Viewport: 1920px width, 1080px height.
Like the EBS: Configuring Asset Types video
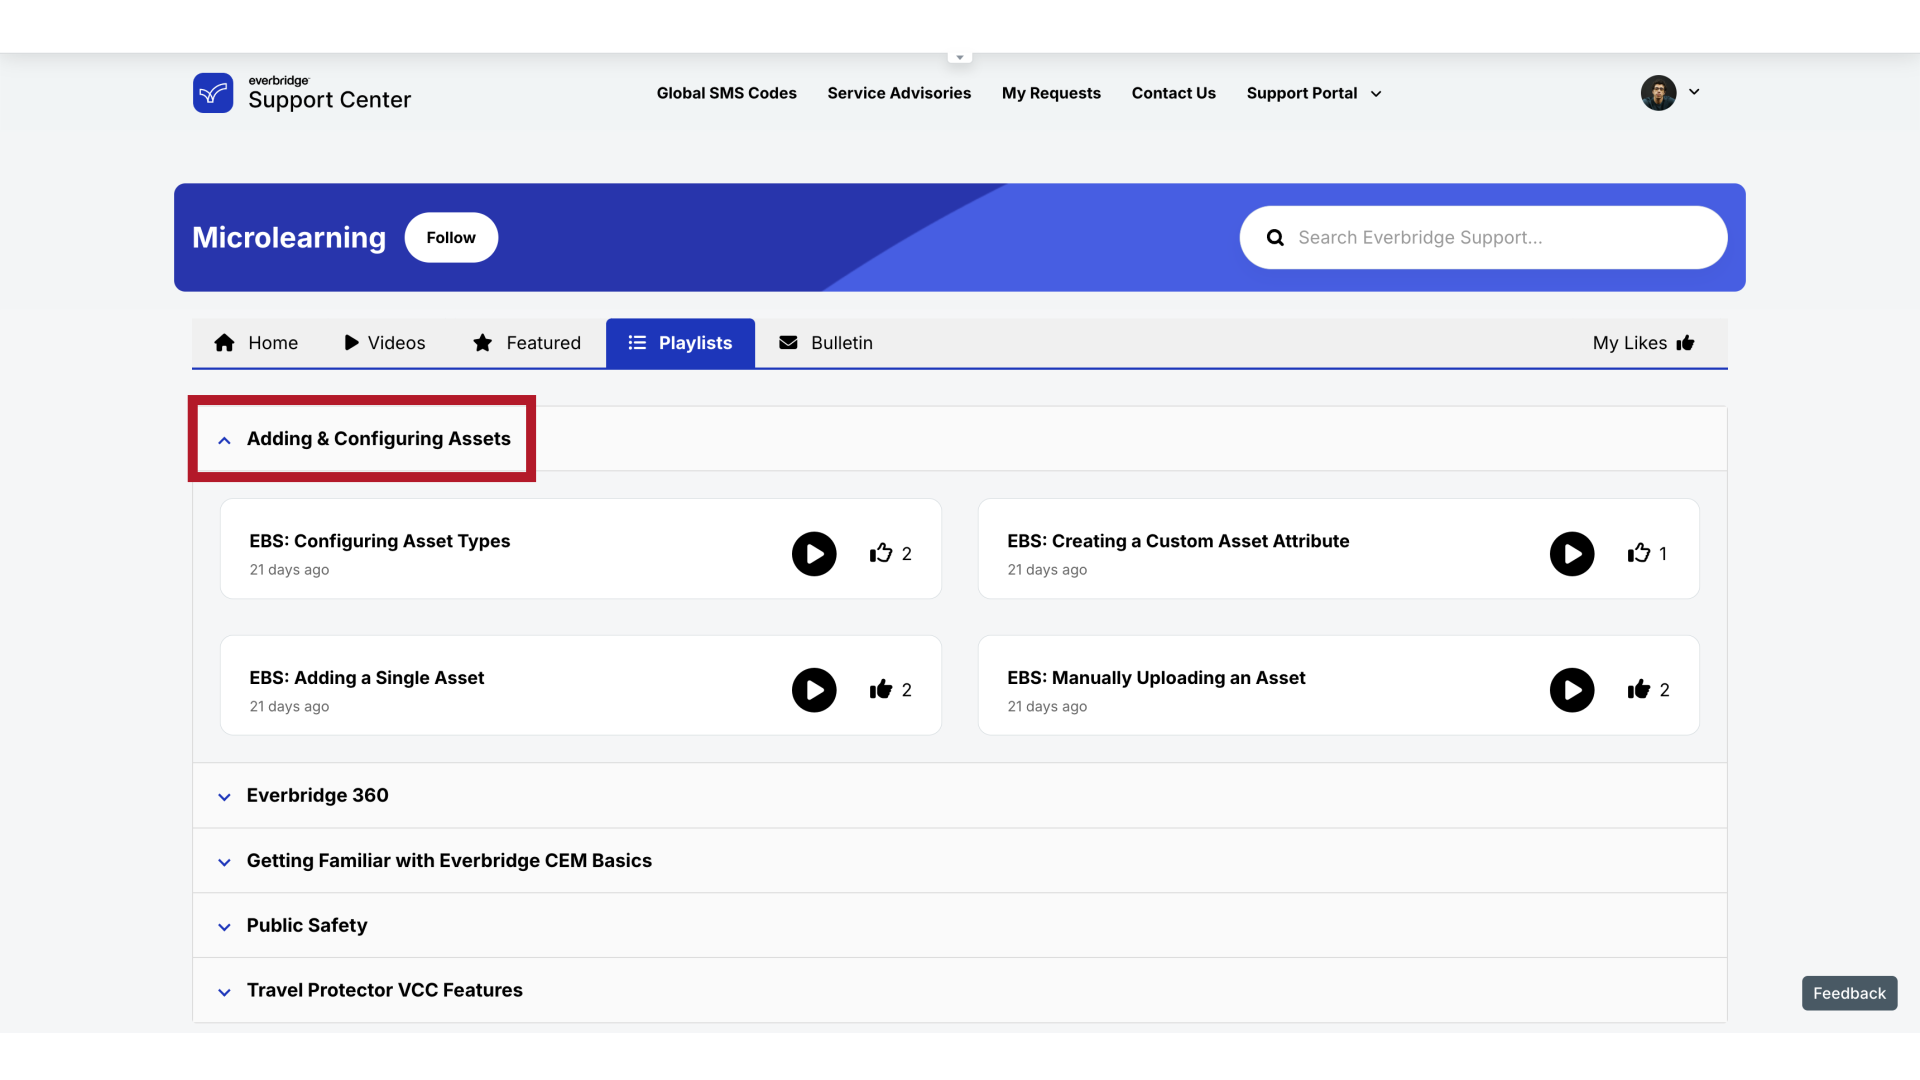click(x=881, y=553)
